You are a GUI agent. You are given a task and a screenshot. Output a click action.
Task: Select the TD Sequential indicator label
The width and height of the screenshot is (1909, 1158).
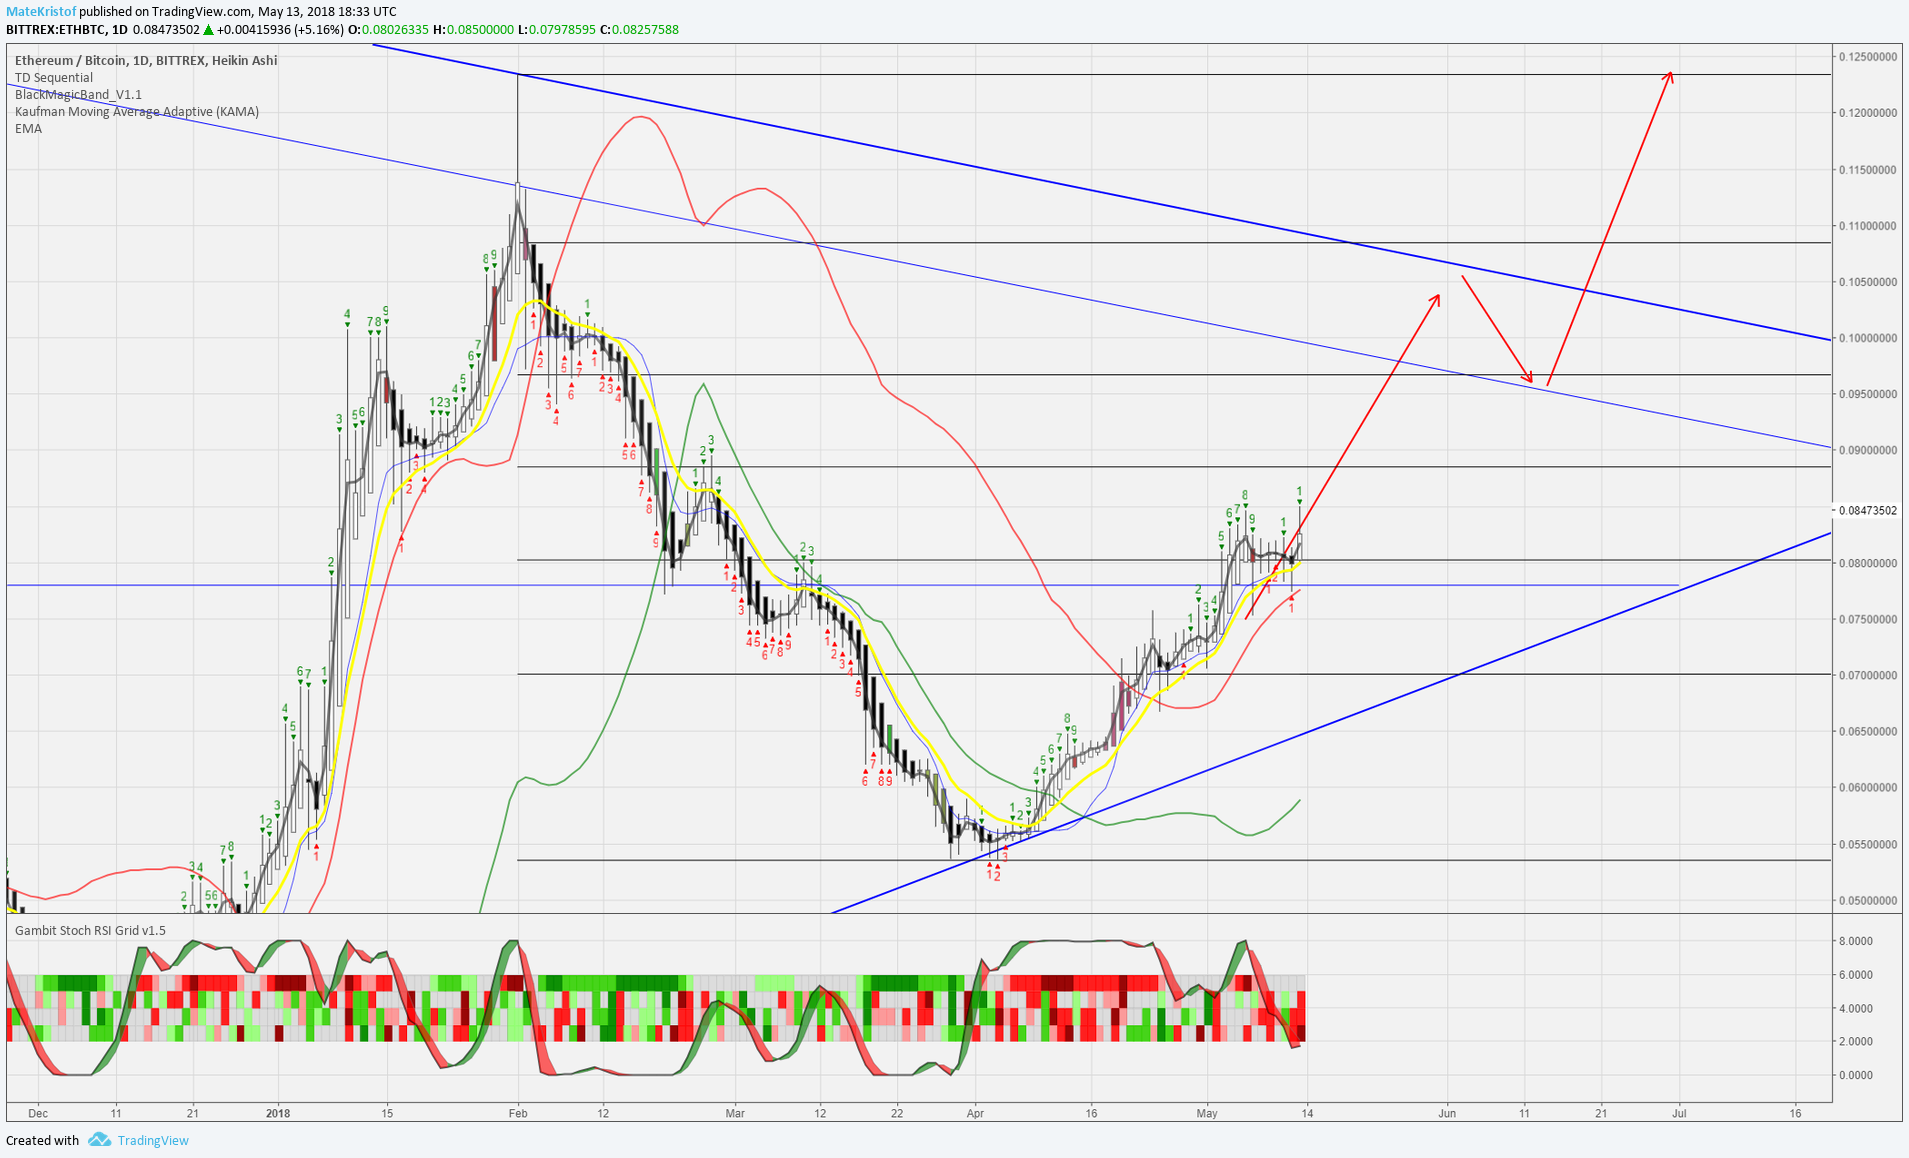pyautogui.click(x=54, y=77)
